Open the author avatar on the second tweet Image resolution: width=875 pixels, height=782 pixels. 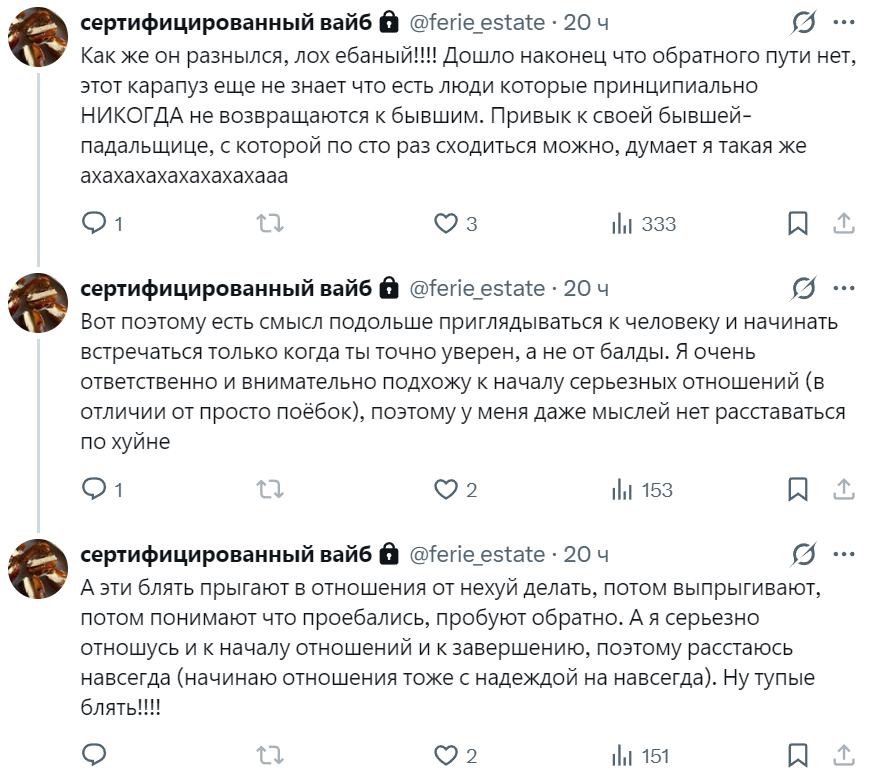tap(38, 301)
